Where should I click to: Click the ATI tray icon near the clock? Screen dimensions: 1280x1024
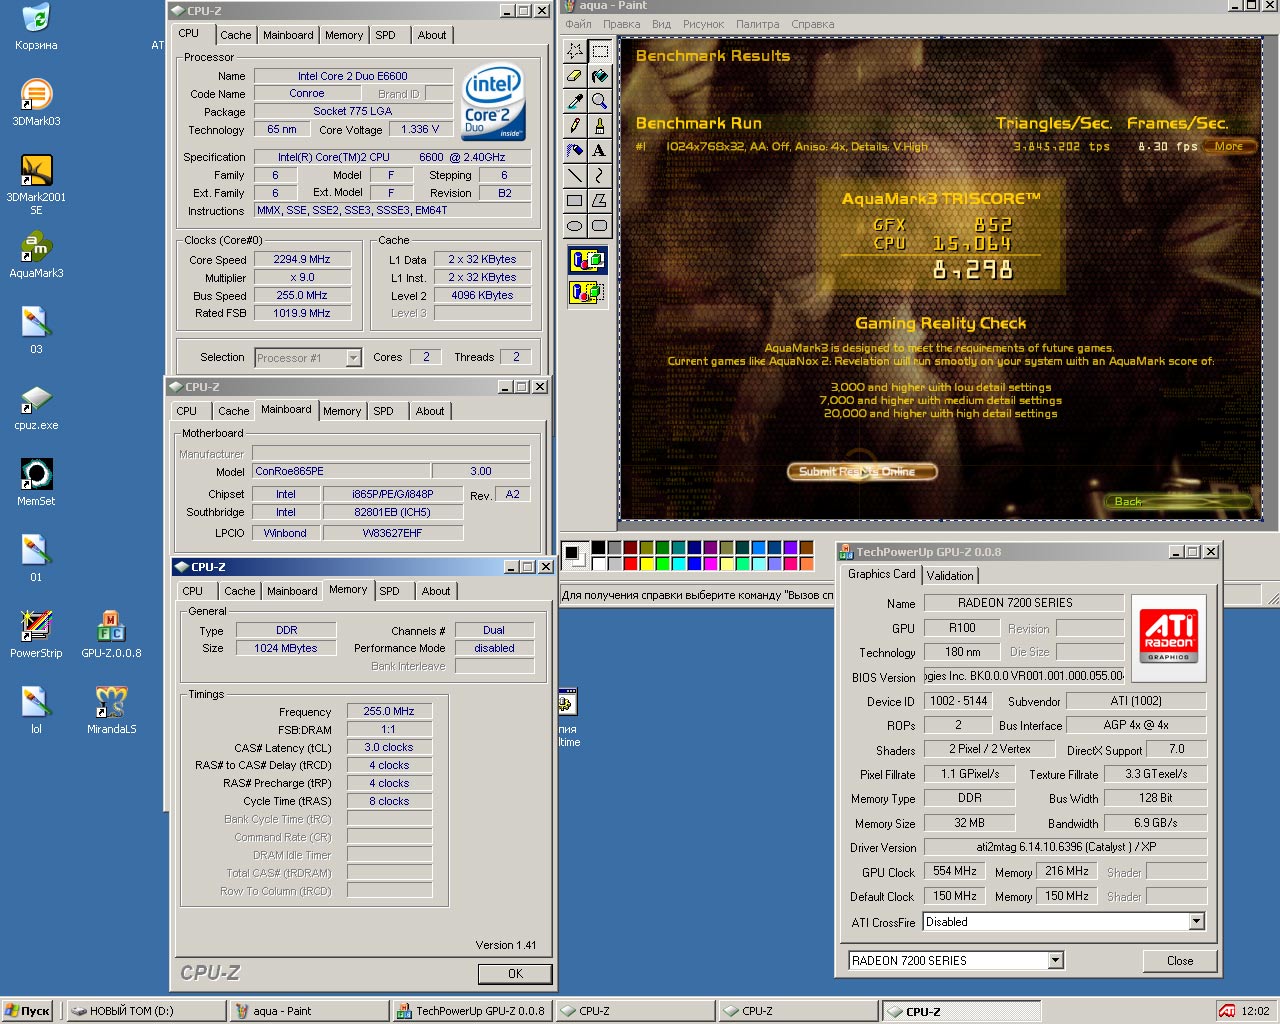point(1226,1011)
